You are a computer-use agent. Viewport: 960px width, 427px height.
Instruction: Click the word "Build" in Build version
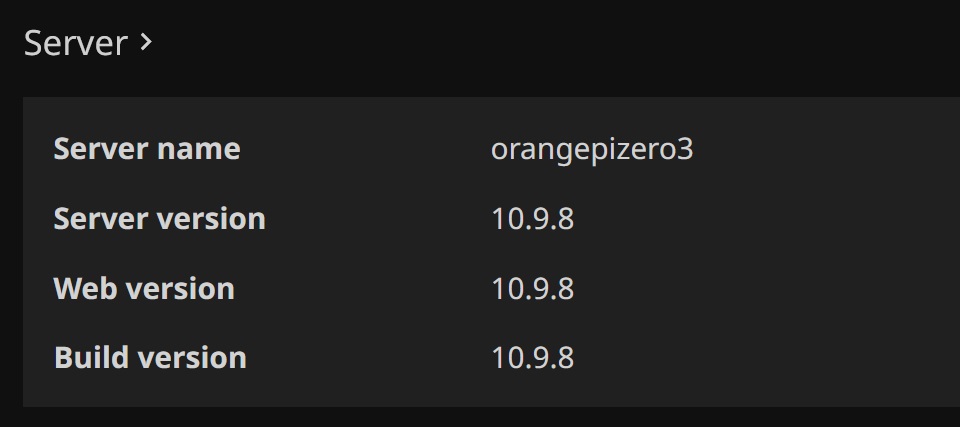pos(85,357)
